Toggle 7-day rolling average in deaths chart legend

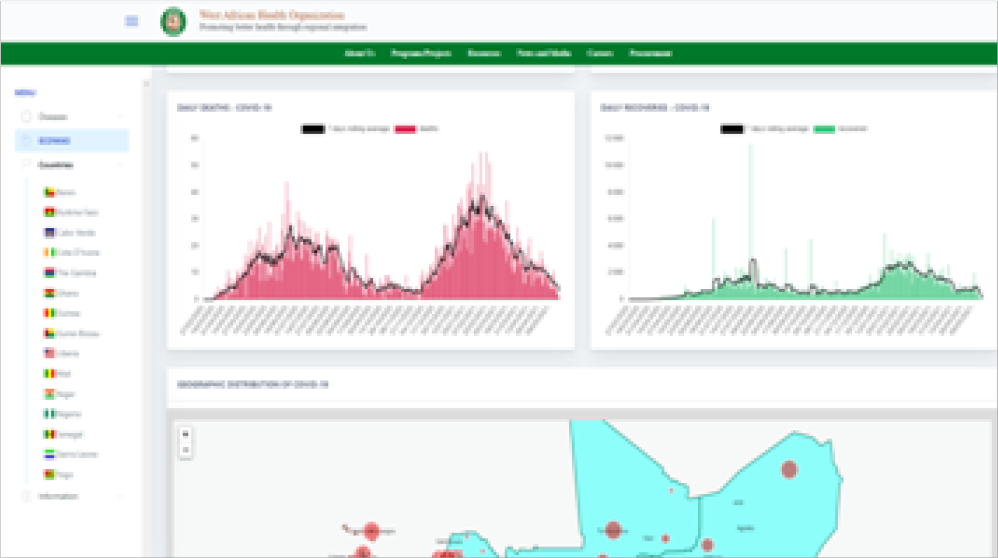312,129
